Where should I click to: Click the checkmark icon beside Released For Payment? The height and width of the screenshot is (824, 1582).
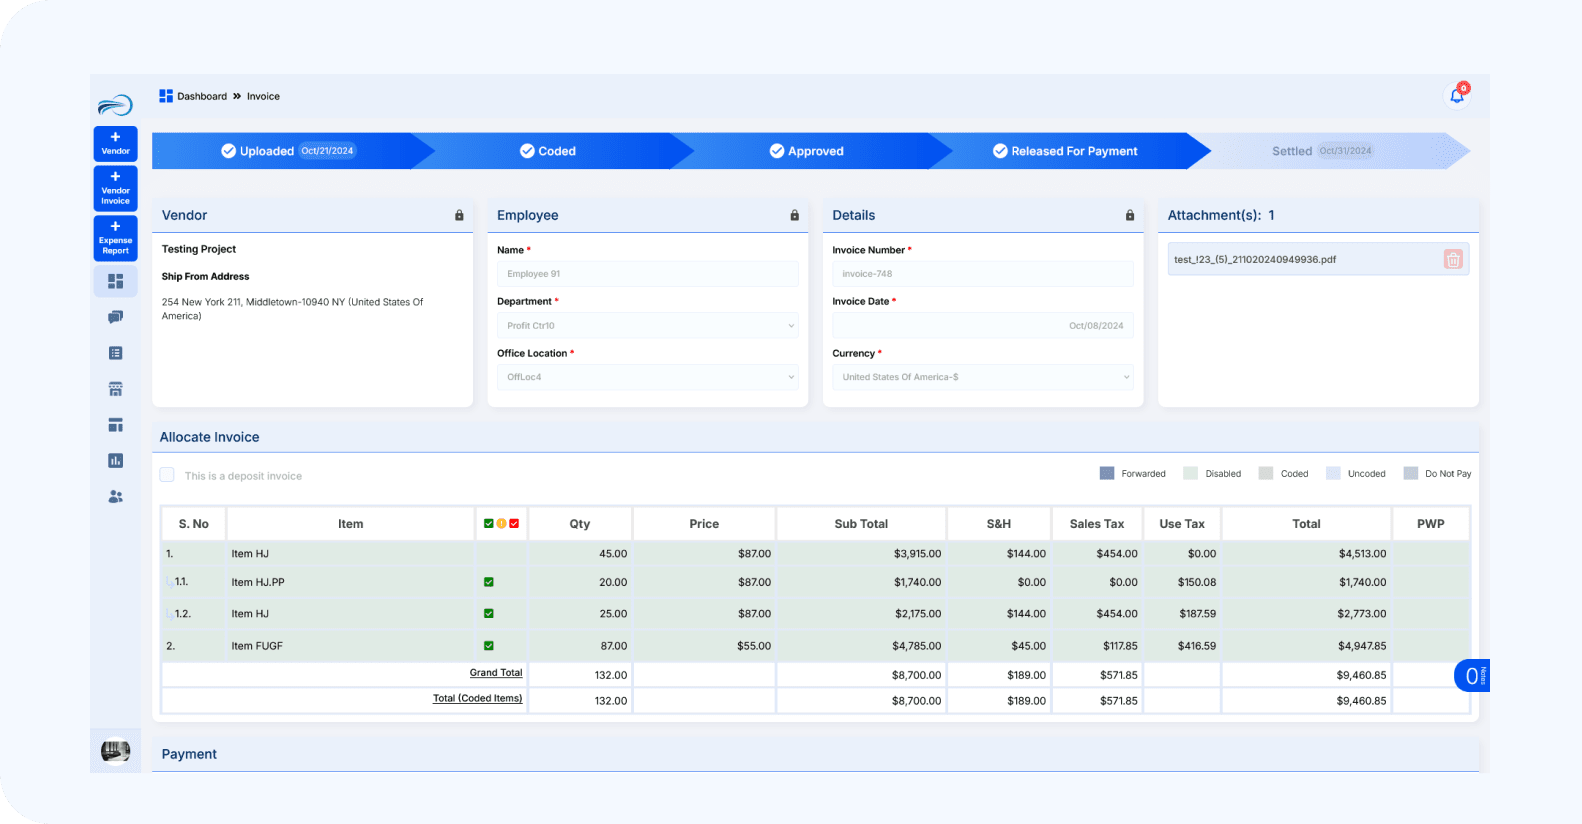tap(1000, 151)
